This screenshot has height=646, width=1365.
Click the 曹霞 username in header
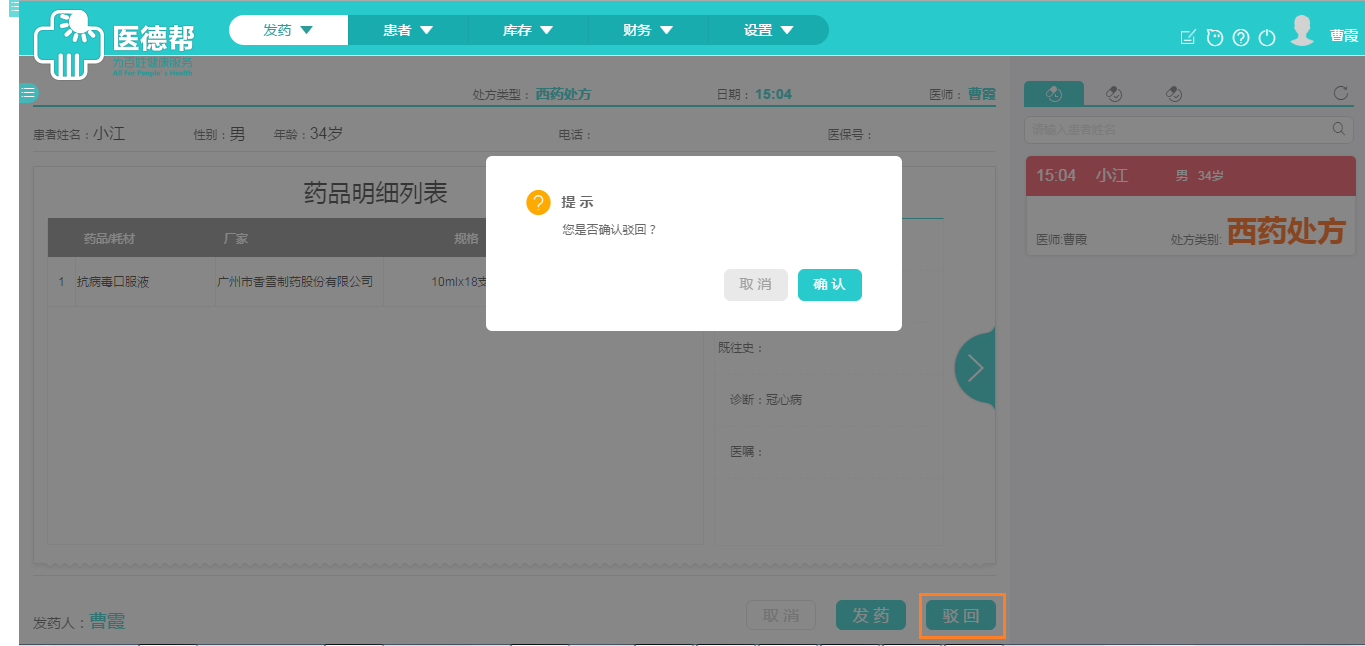click(1343, 35)
